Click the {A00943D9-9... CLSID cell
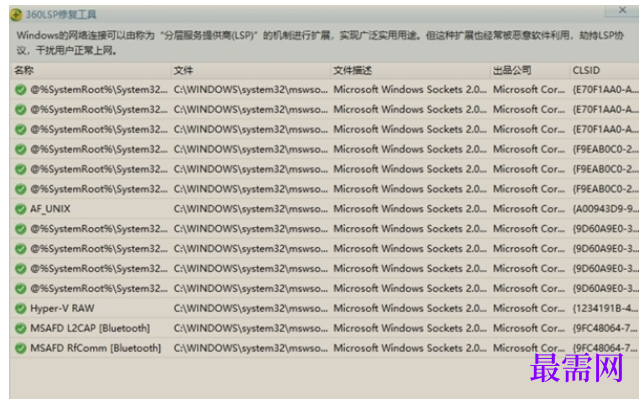Screen dimensions: 642x399 (605, 209)
